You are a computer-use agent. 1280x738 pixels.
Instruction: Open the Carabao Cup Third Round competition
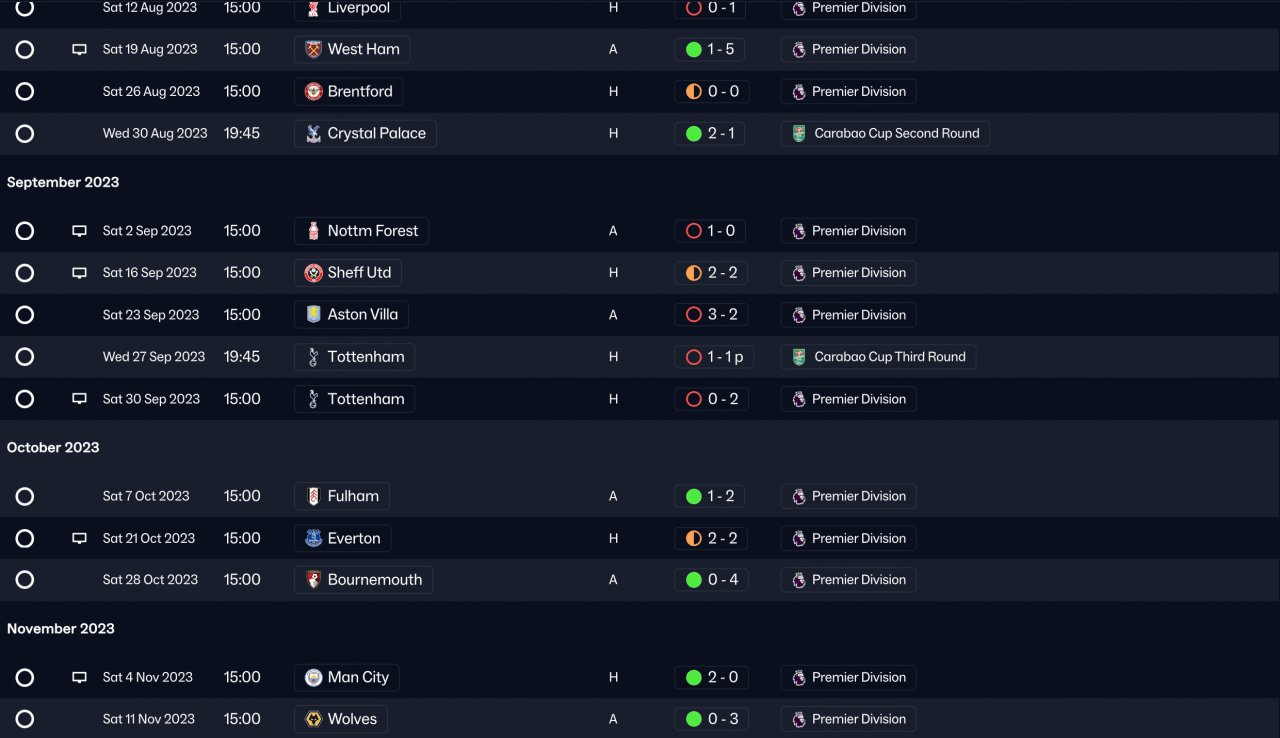(x=889, y=357)
